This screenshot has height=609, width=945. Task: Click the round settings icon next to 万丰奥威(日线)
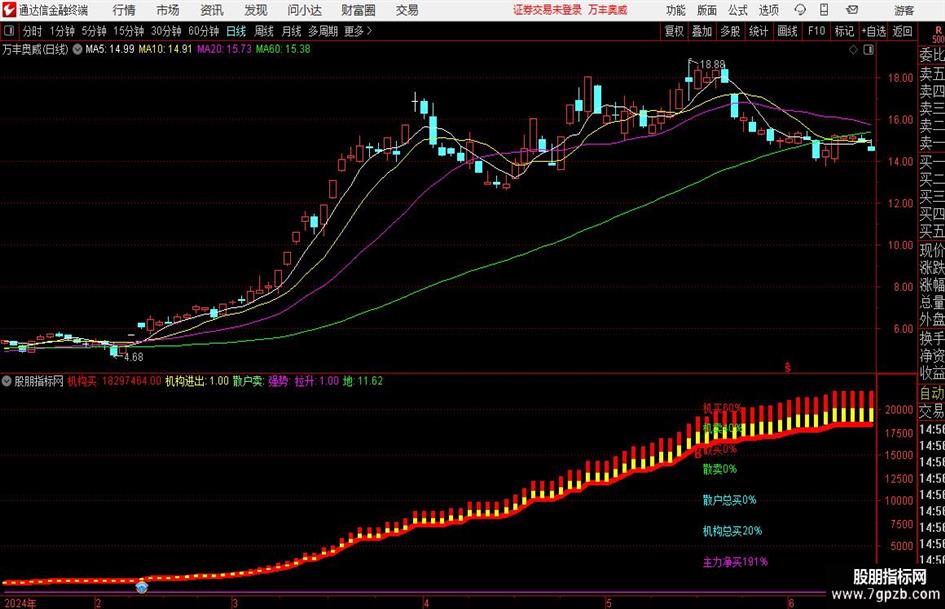pyautogui.click(x=77, y=49)
